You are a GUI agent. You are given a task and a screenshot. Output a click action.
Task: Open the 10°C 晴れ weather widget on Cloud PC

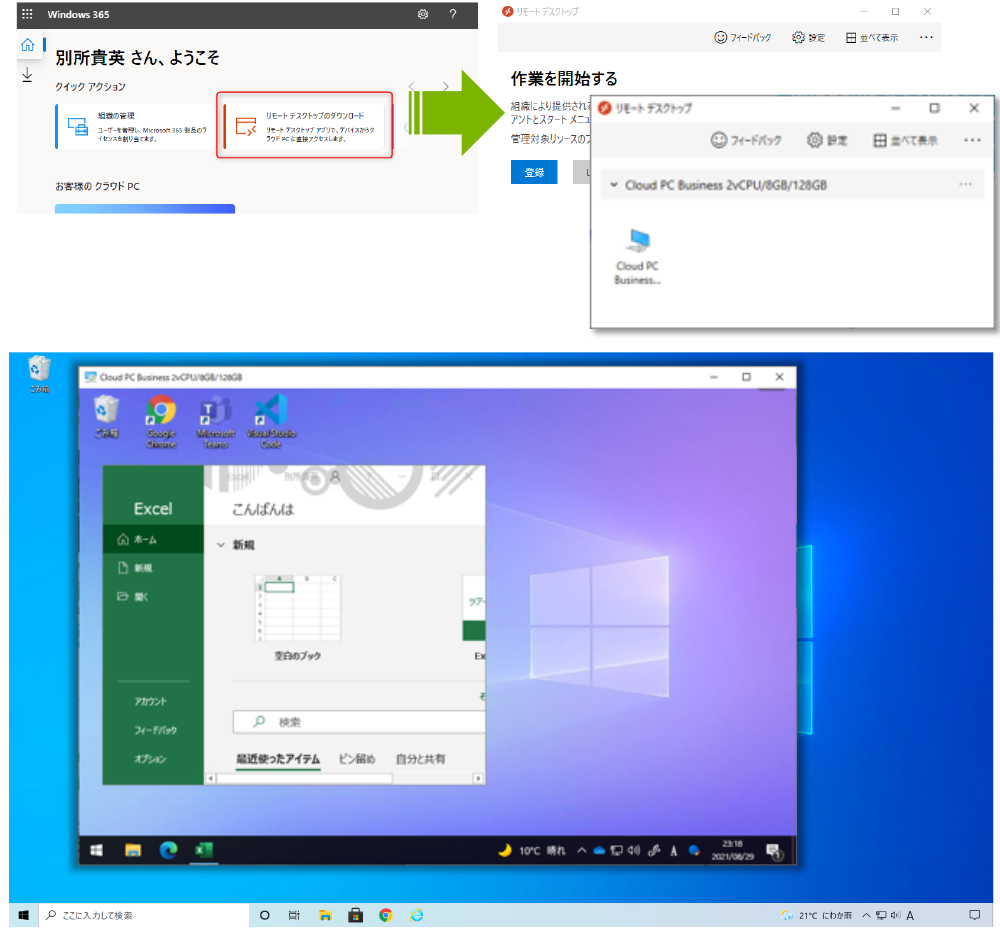pyautogui.click(x=532, y=850)
